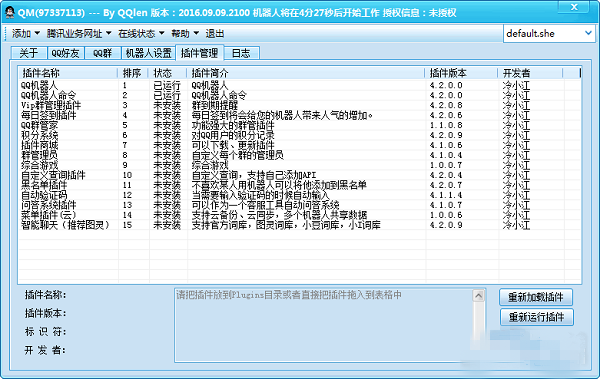Select the 综合游戏 plugin name

coord(39,165)
